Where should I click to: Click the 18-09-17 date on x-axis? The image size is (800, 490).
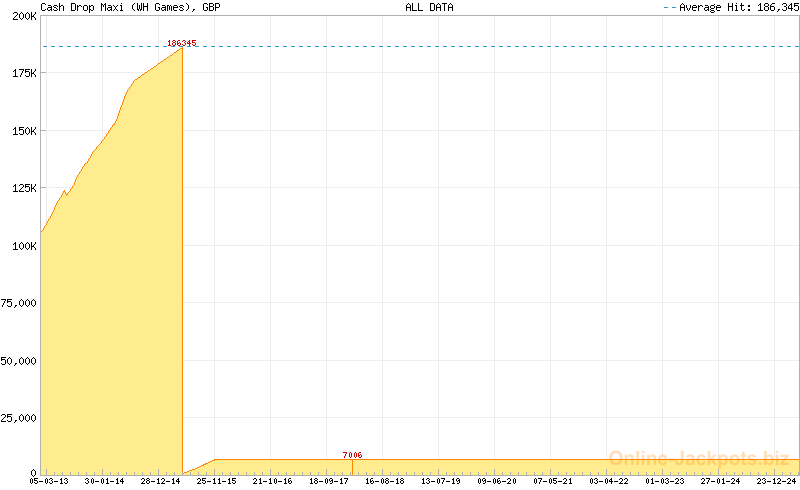pyautogui.click(x=329, y=481)
